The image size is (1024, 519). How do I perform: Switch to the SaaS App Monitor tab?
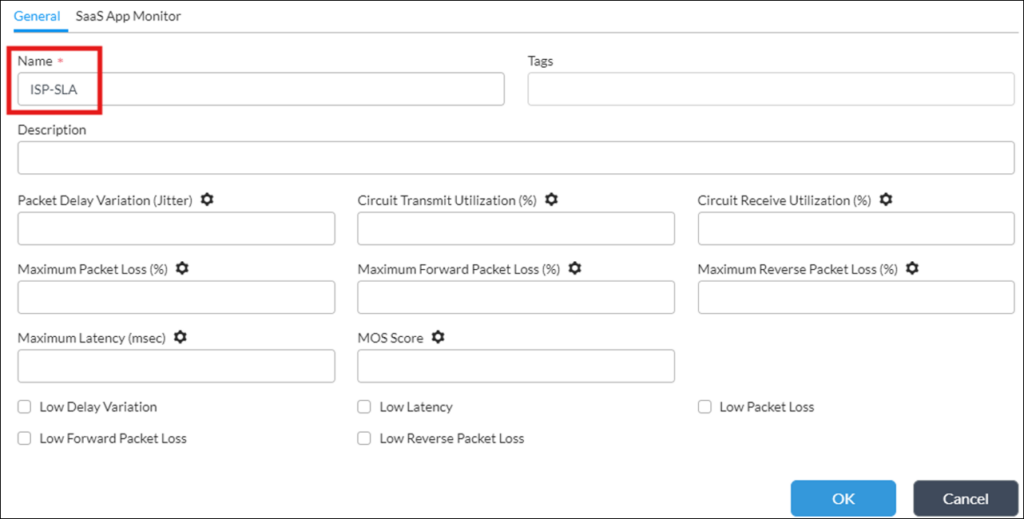pos(128,16)
